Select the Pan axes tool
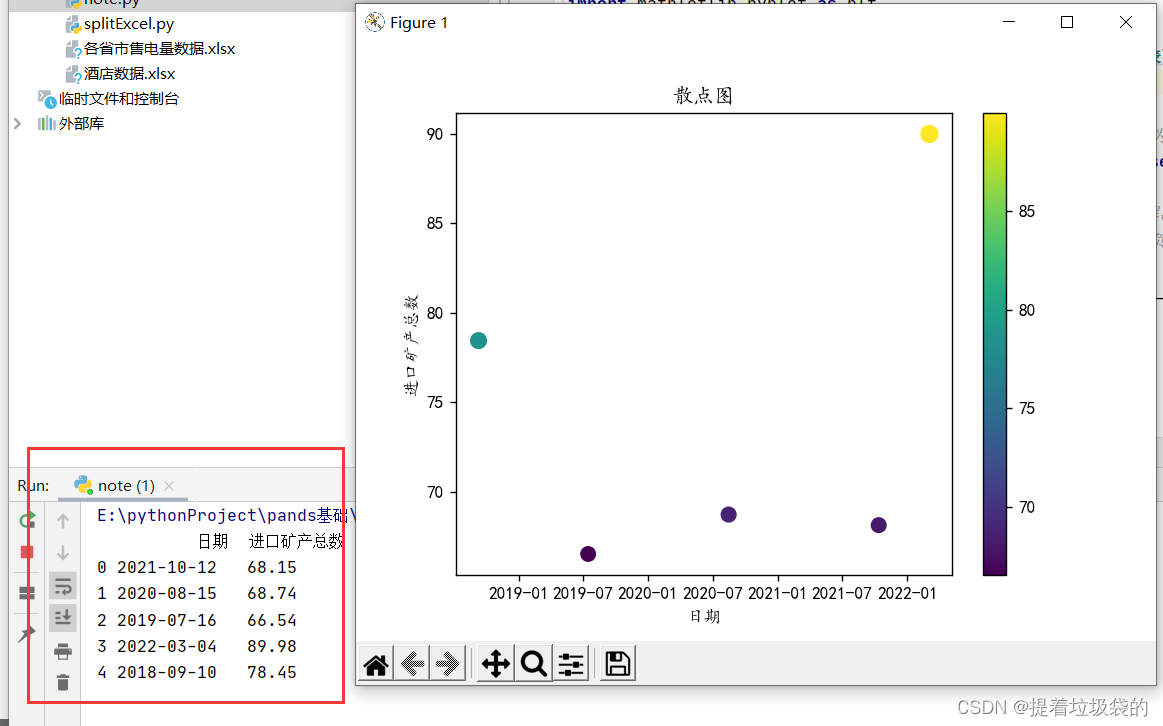Image resolution: width=1163 pixels, height=726 pixels. [495, 664]
